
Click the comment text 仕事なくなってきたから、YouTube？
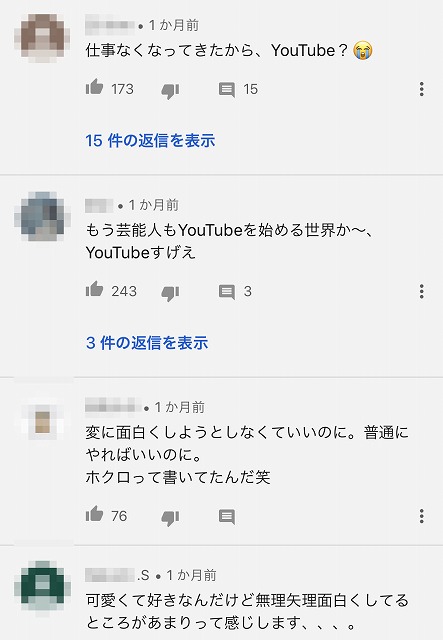tap(217, 51)
